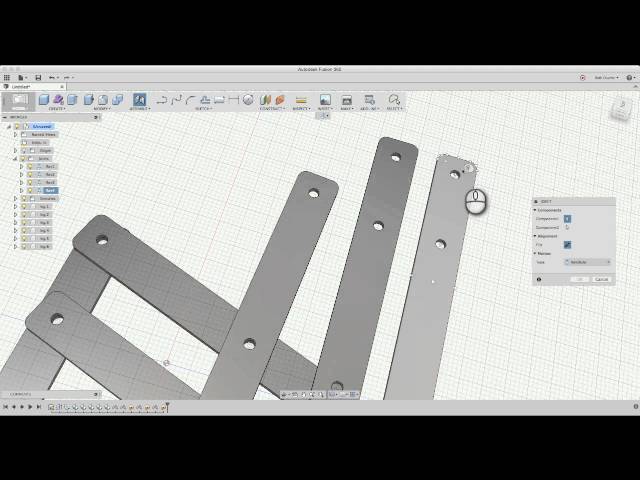This screenshot has width=640, height=480.
Task: Click the Make 3D print icon
Action: 347,99
